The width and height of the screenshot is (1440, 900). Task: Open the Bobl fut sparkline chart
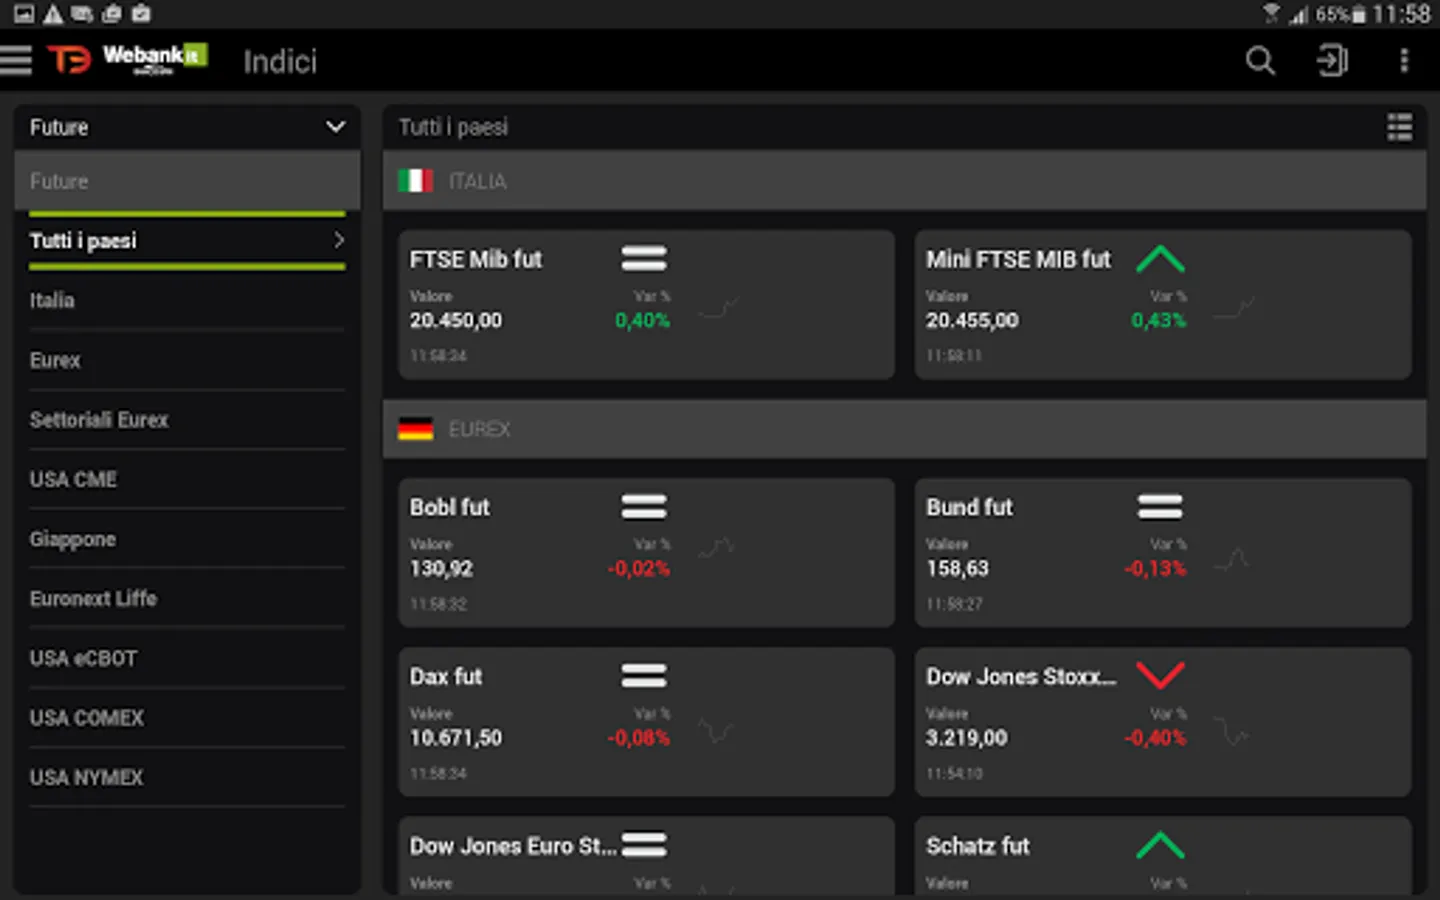coord(717,548)
